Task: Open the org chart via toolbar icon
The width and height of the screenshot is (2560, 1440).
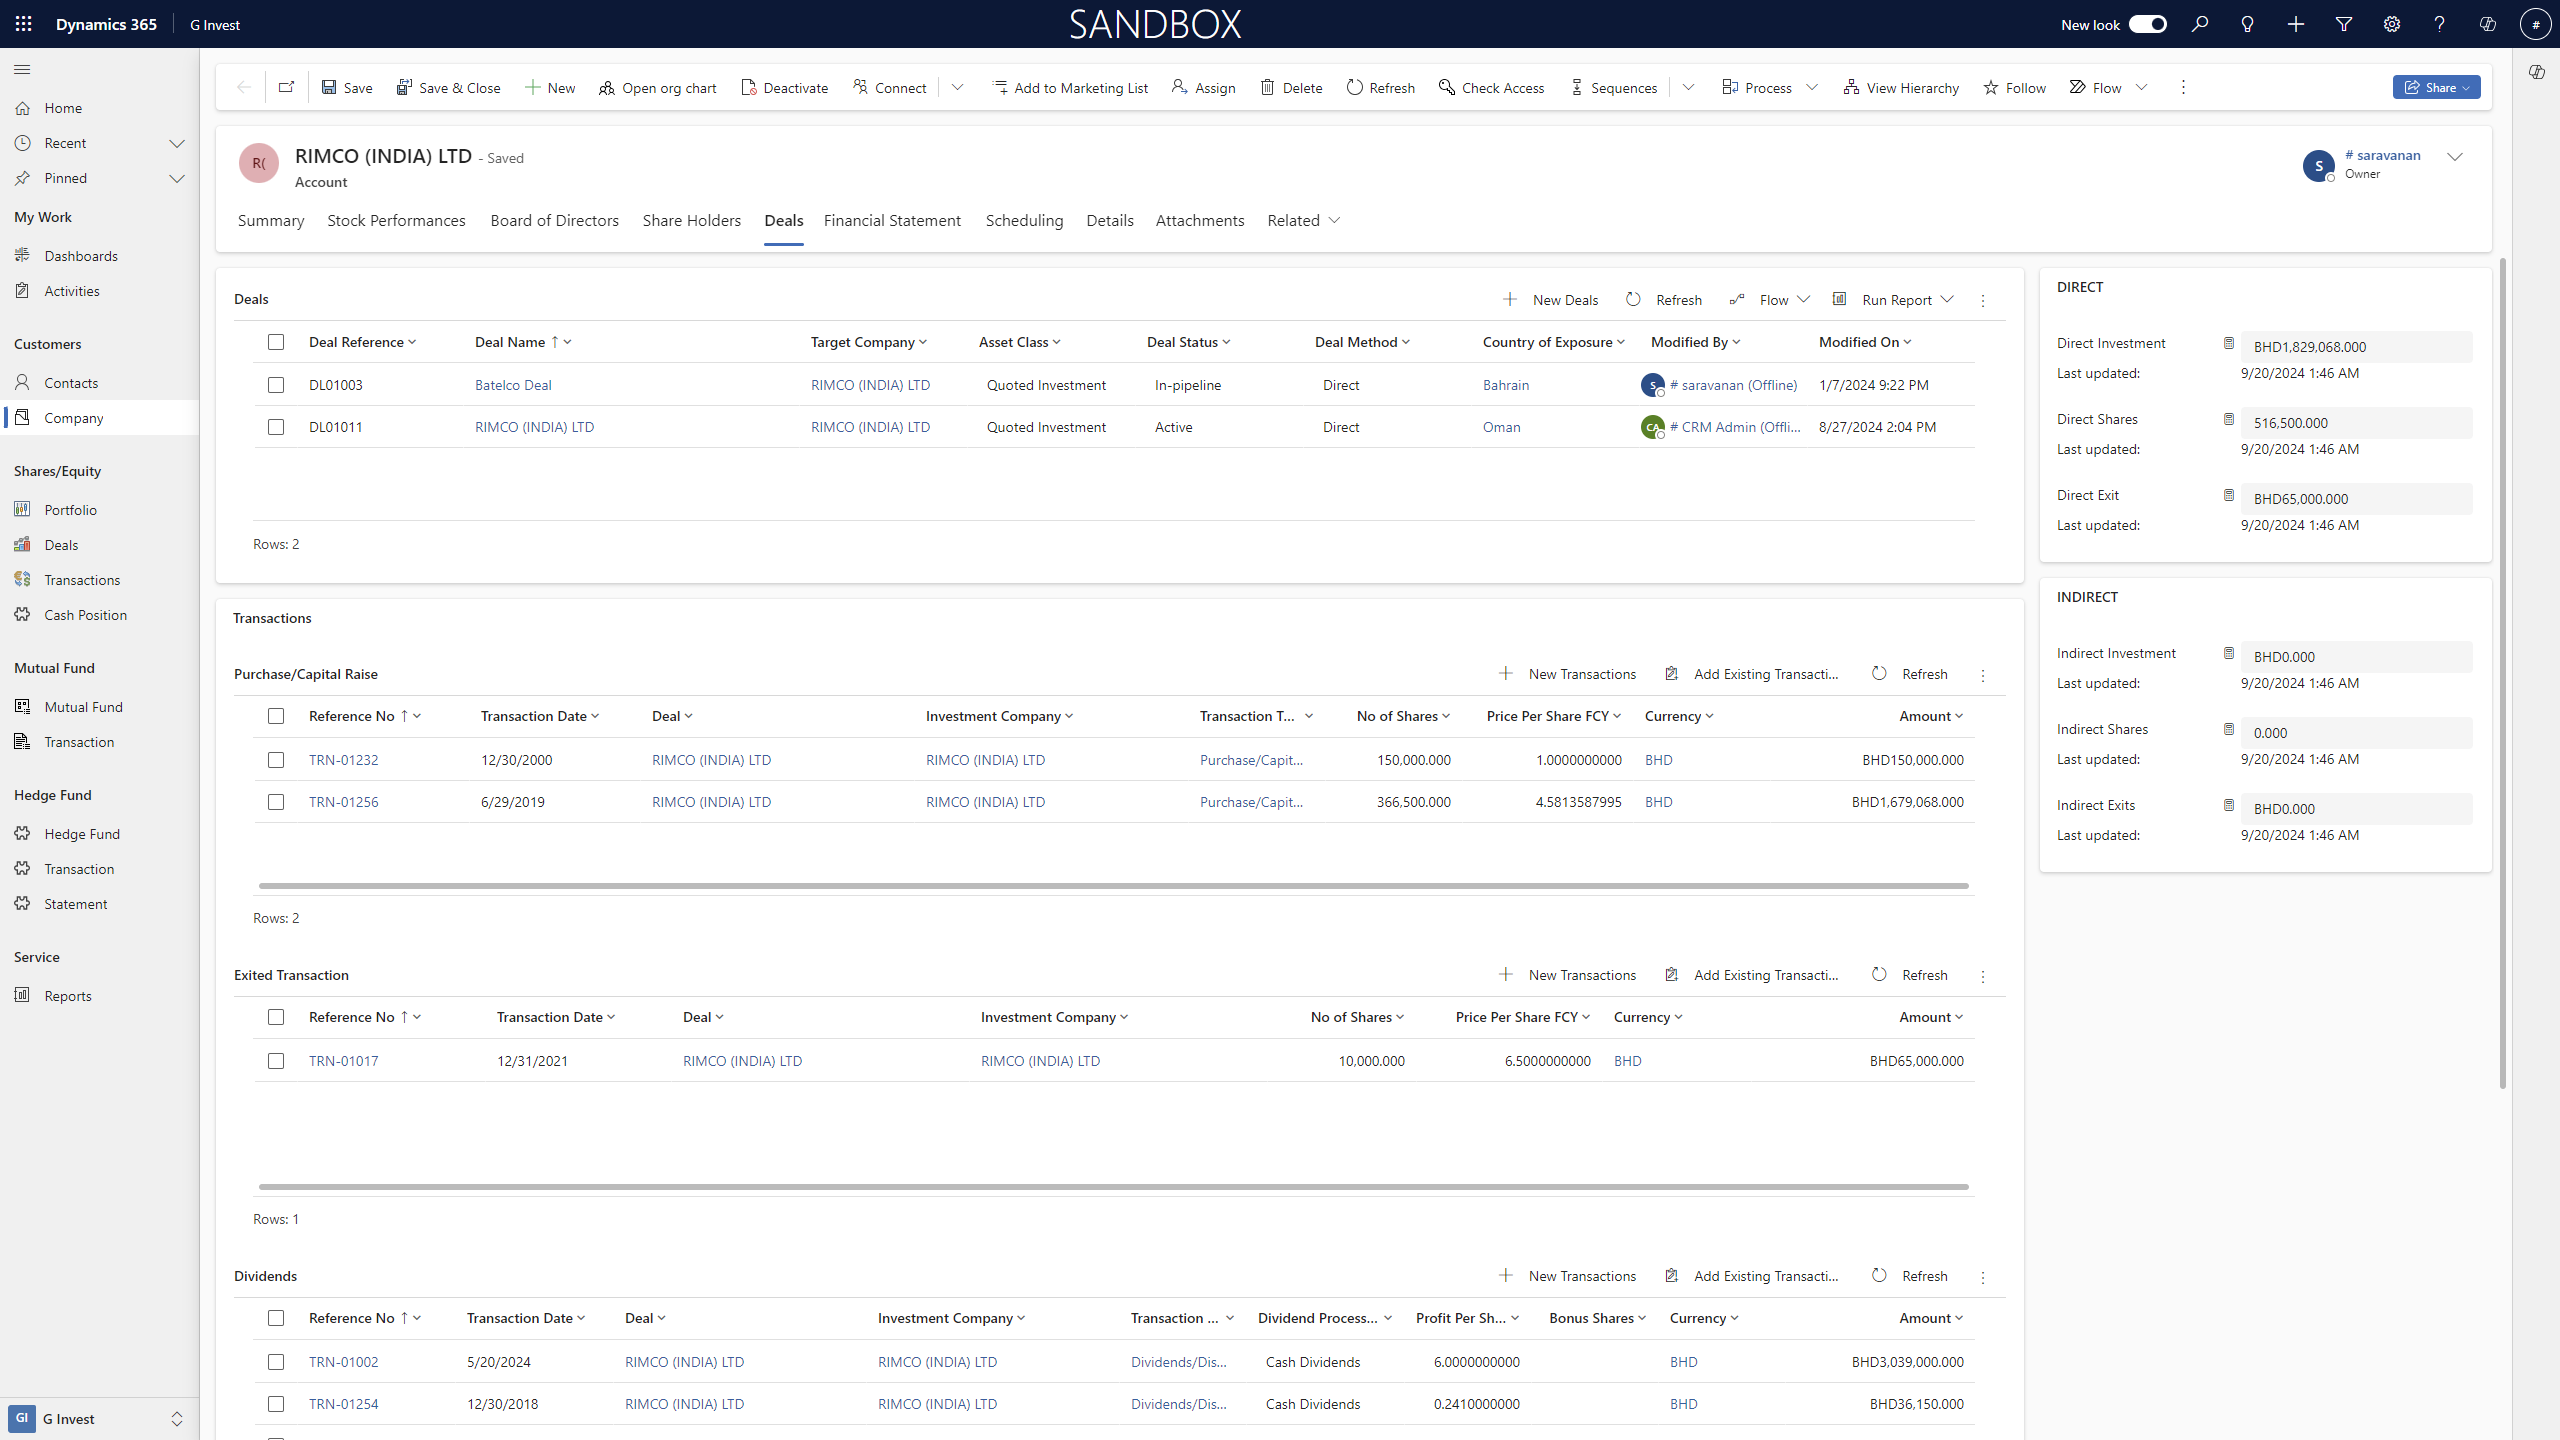Action: click(x=606, y=88)
